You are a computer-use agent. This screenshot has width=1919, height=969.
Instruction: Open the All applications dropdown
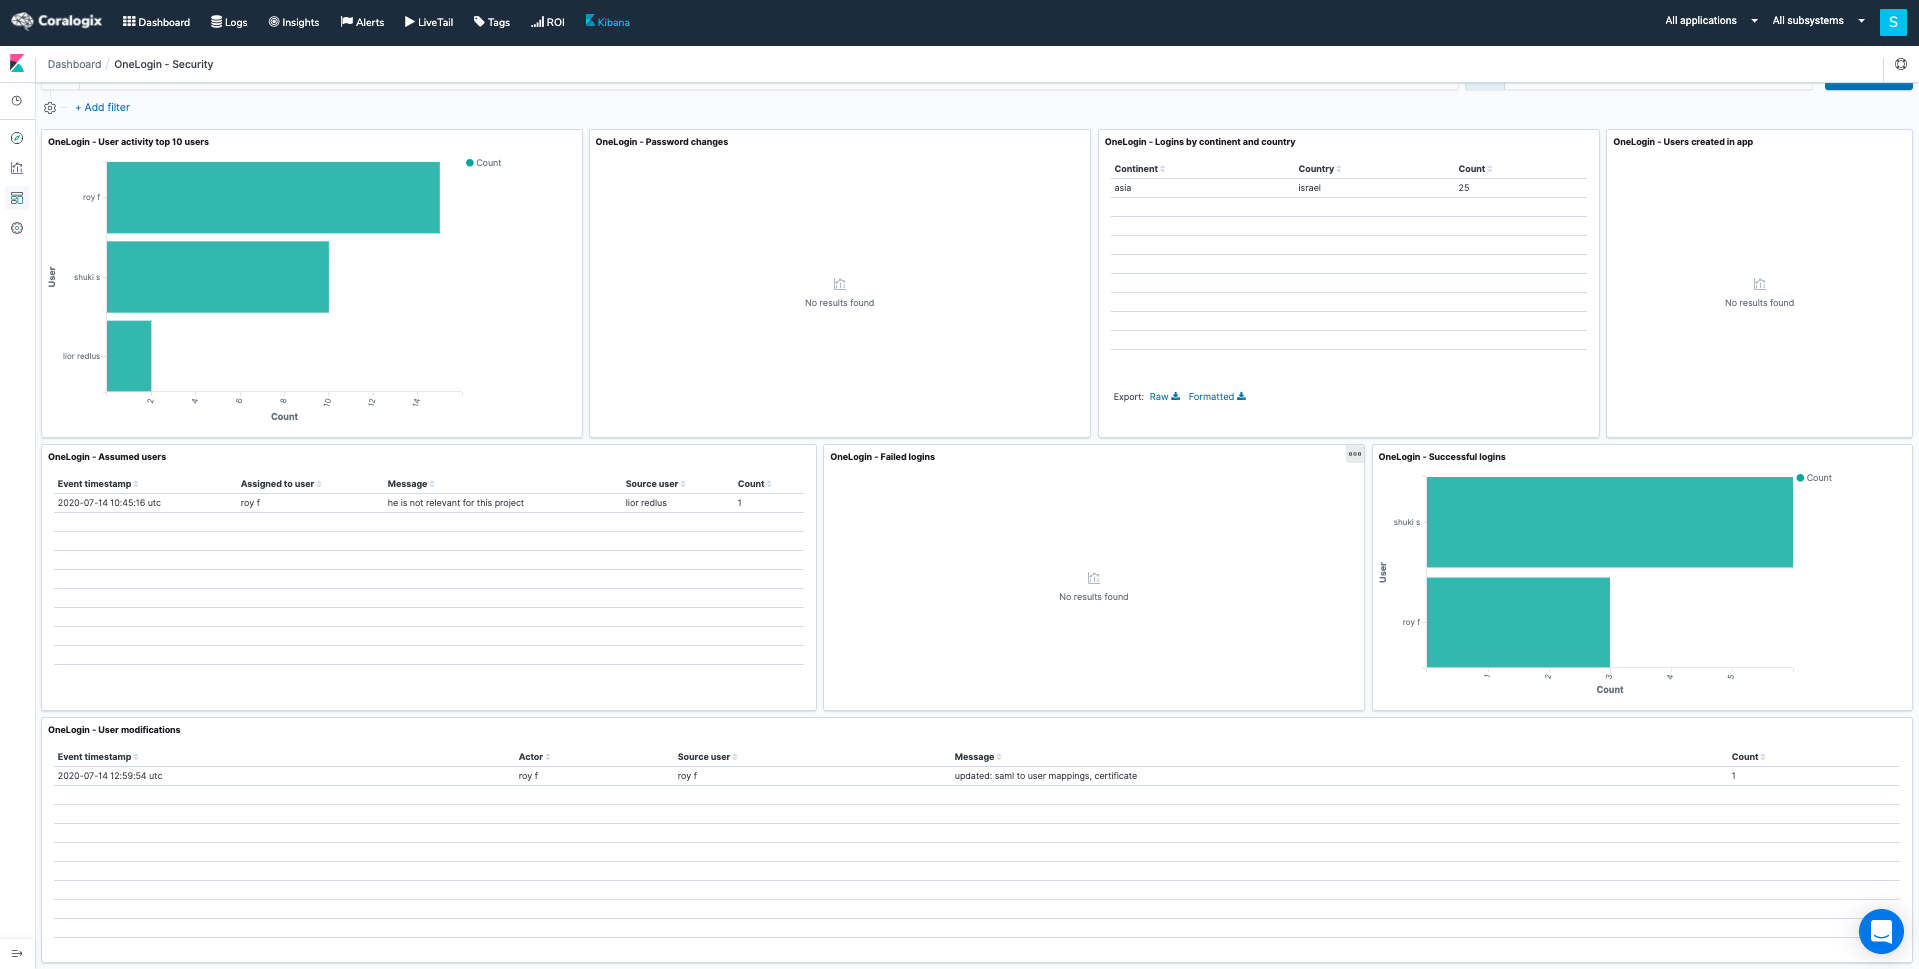coord(1710,21)
